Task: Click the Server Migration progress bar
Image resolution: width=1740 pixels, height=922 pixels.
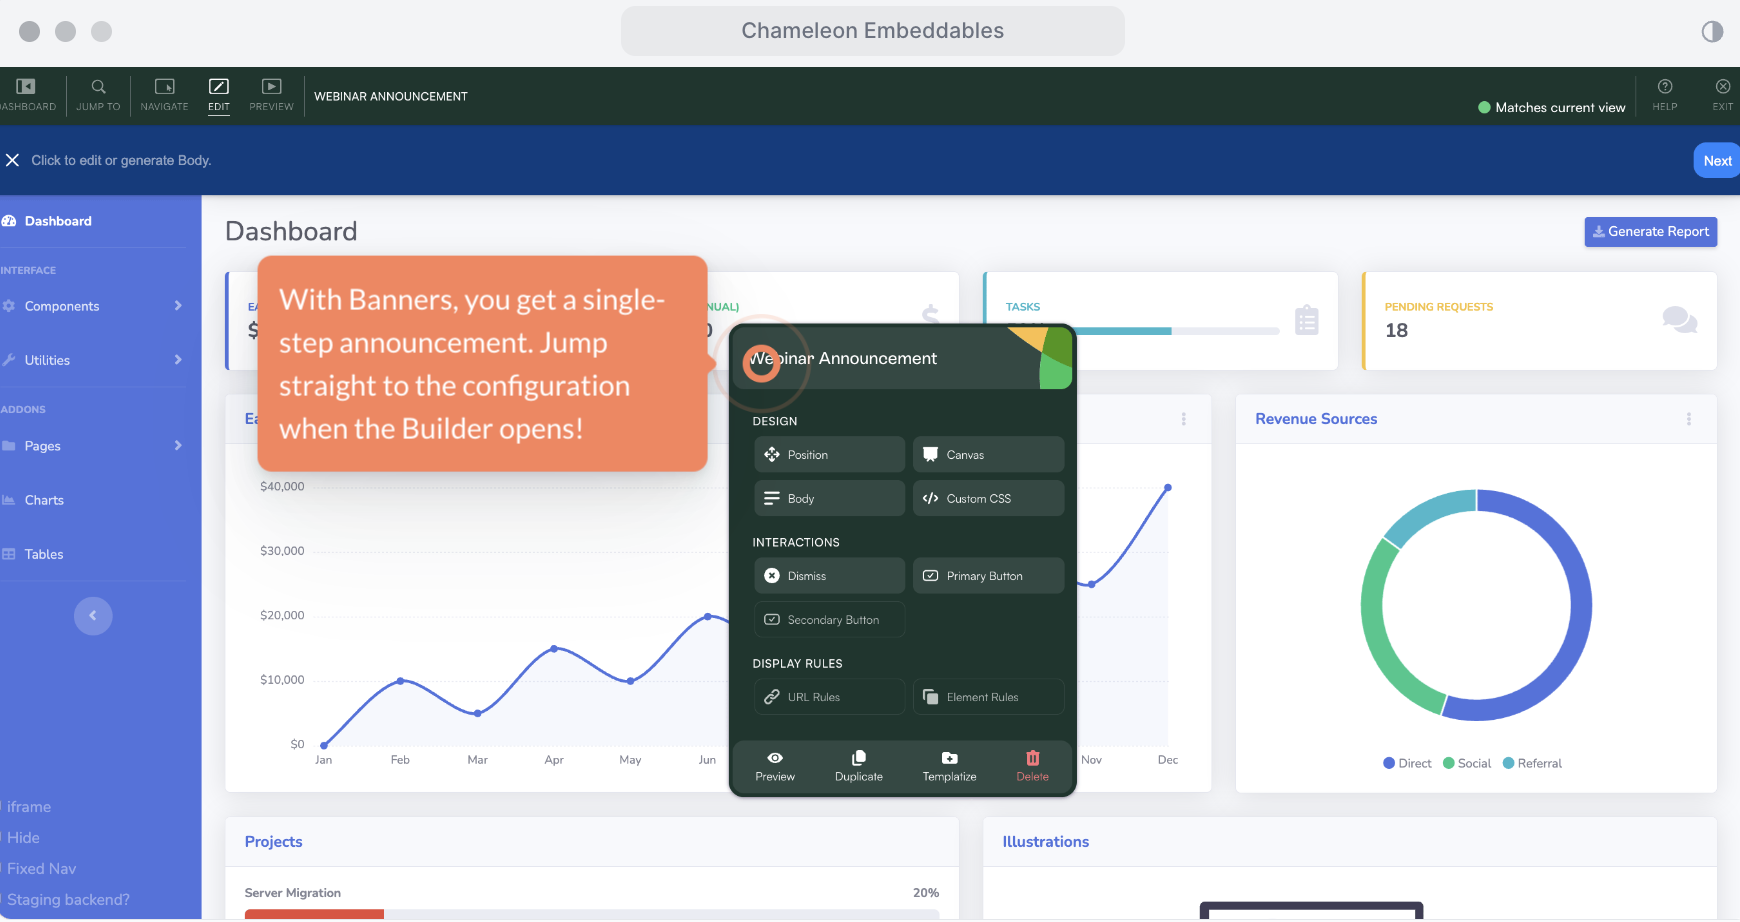Action: 592,914
